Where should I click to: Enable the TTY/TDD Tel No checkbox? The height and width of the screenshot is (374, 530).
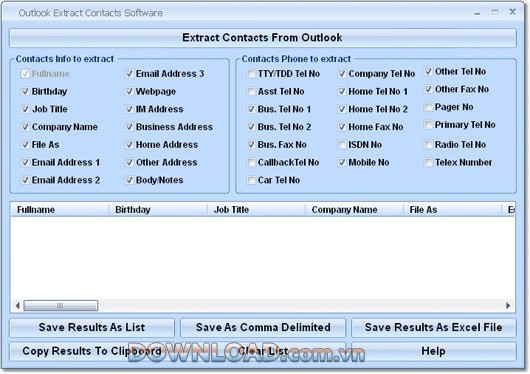(x=251, y=73)
